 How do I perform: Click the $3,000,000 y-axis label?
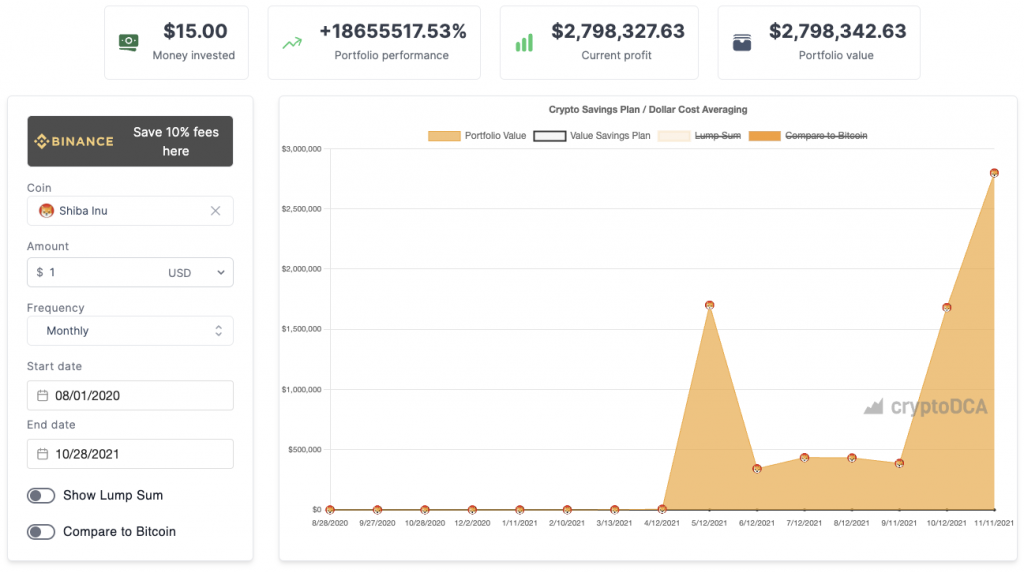pos(301,149)
